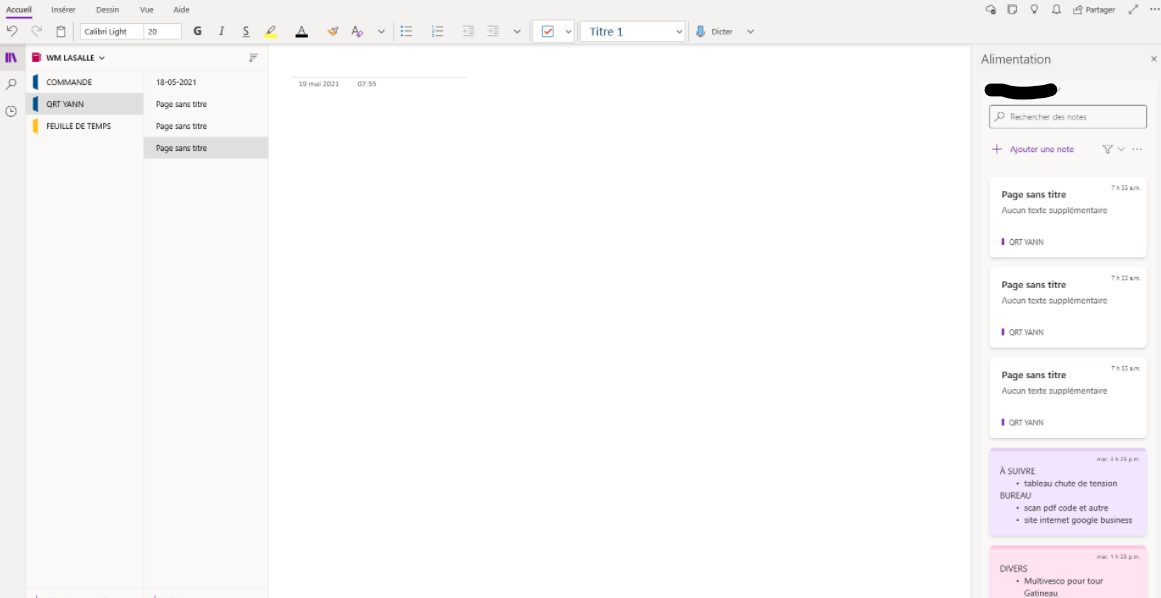Redo the last action
Screen dimensions: 1161x598
click(36, 31)
